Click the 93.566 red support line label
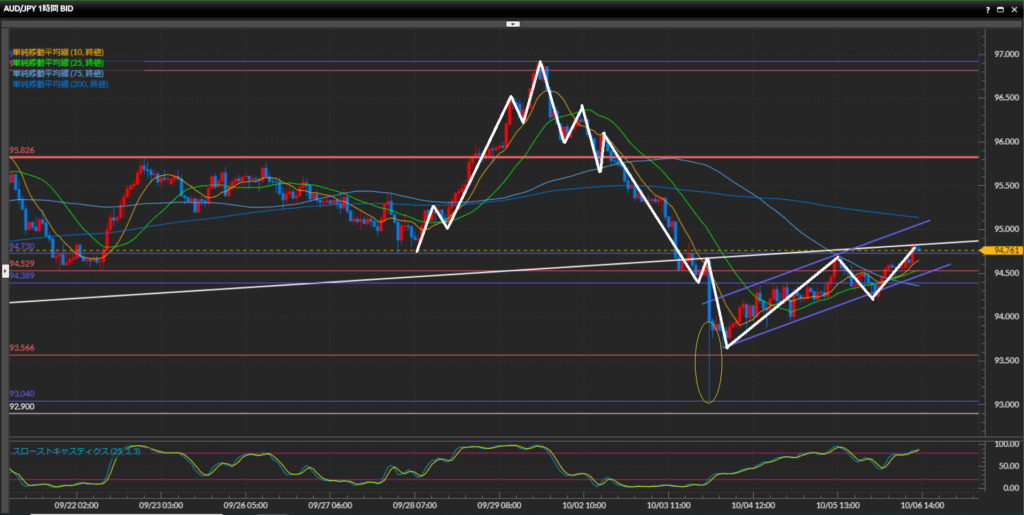 22,348
